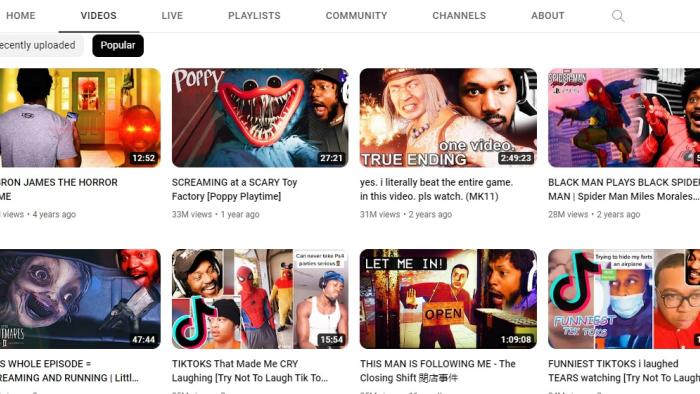Click FUNNIEST TIKTOKS i laughed TEARS title
Screen dimensions: 700x394
(624, 371)
